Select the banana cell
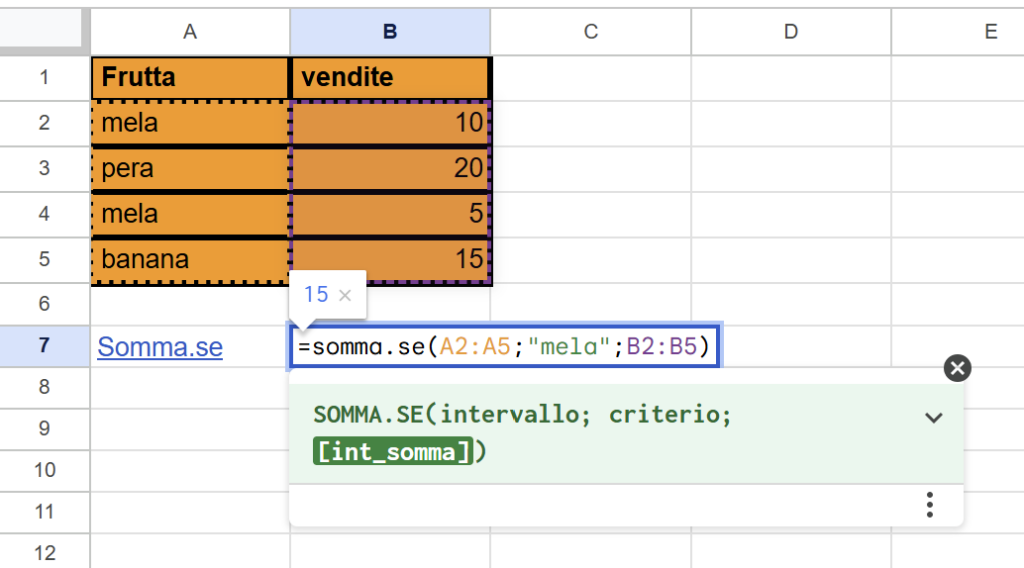 [x=190, y=259]
